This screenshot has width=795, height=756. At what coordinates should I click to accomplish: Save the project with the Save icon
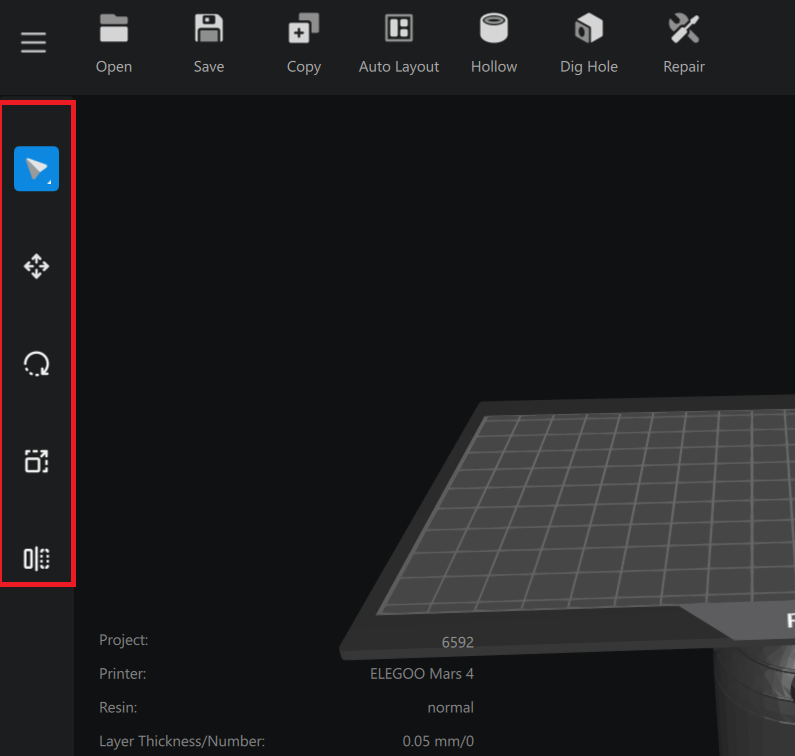coord(208,29)
